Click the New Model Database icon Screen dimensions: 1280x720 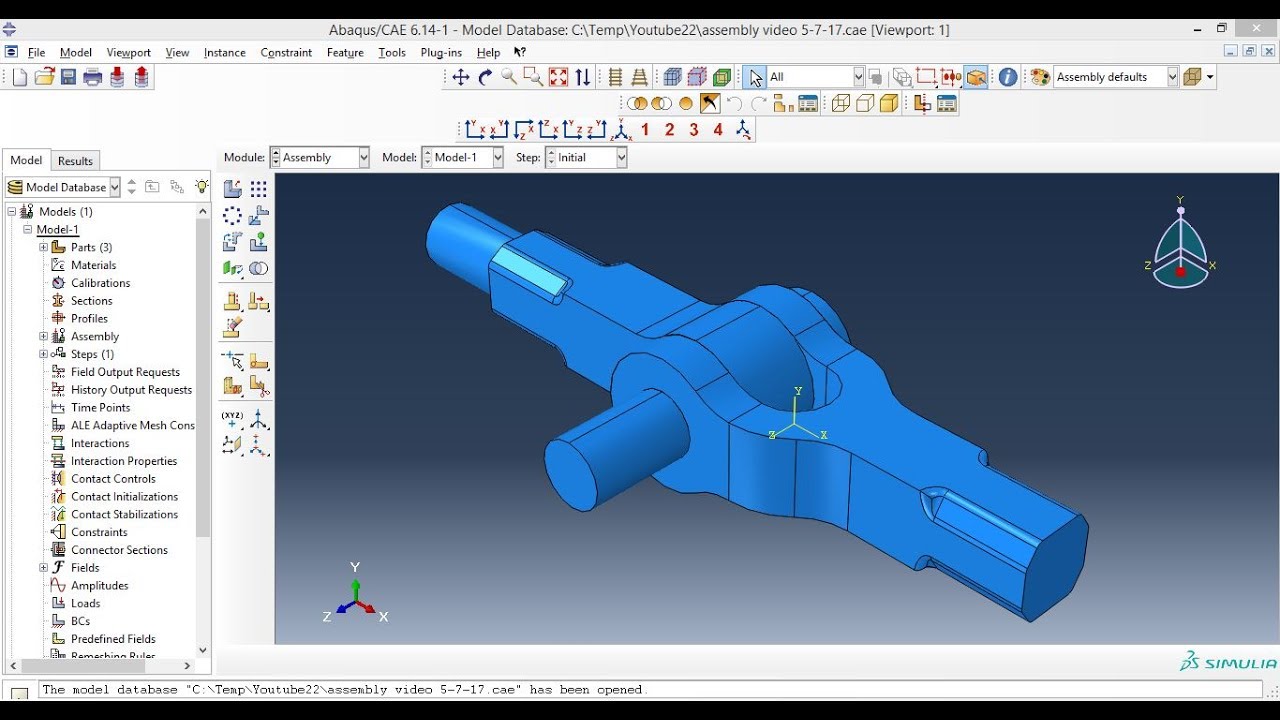pos(20,77)
